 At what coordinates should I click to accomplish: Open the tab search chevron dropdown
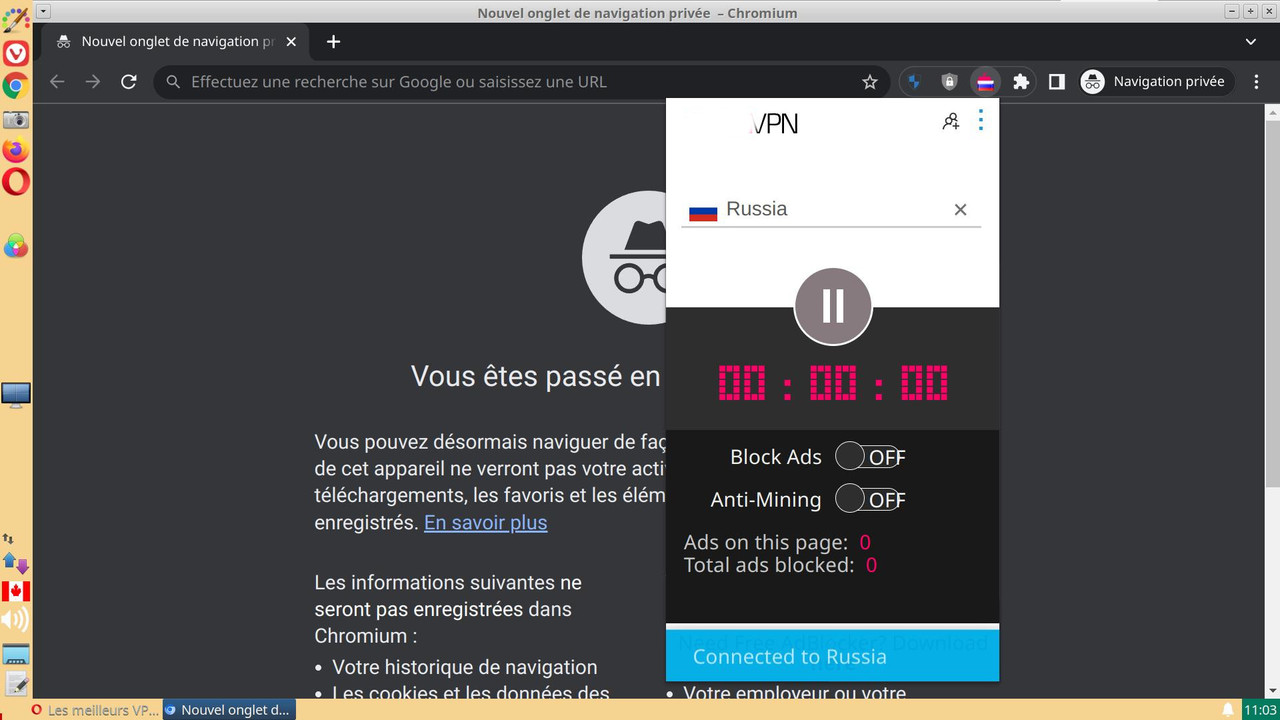tap(1251, 42)
